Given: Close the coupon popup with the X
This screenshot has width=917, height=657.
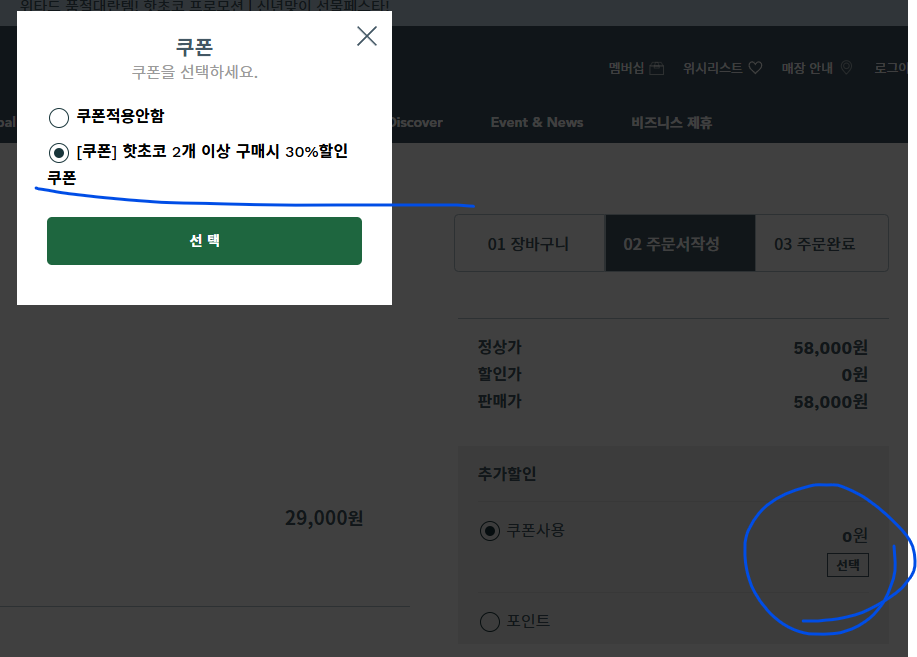Looking at the screenshot, I should pos(367,37).
